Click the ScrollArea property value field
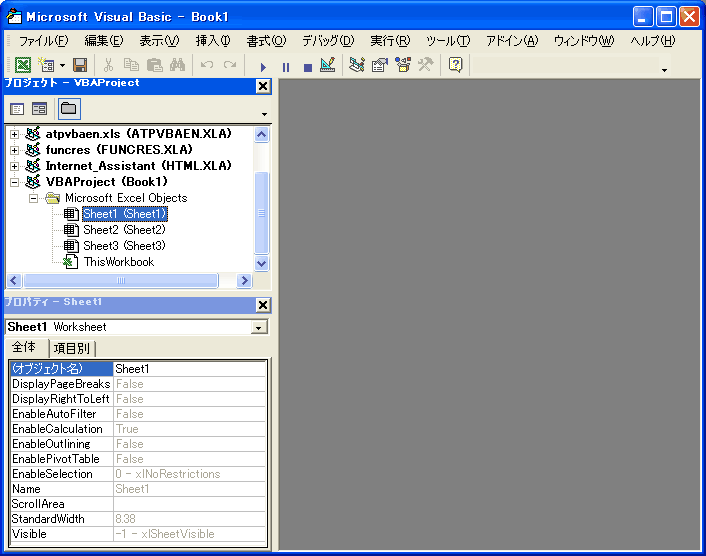This screenshot has width=706, height=556. click(x=190, y=504)
